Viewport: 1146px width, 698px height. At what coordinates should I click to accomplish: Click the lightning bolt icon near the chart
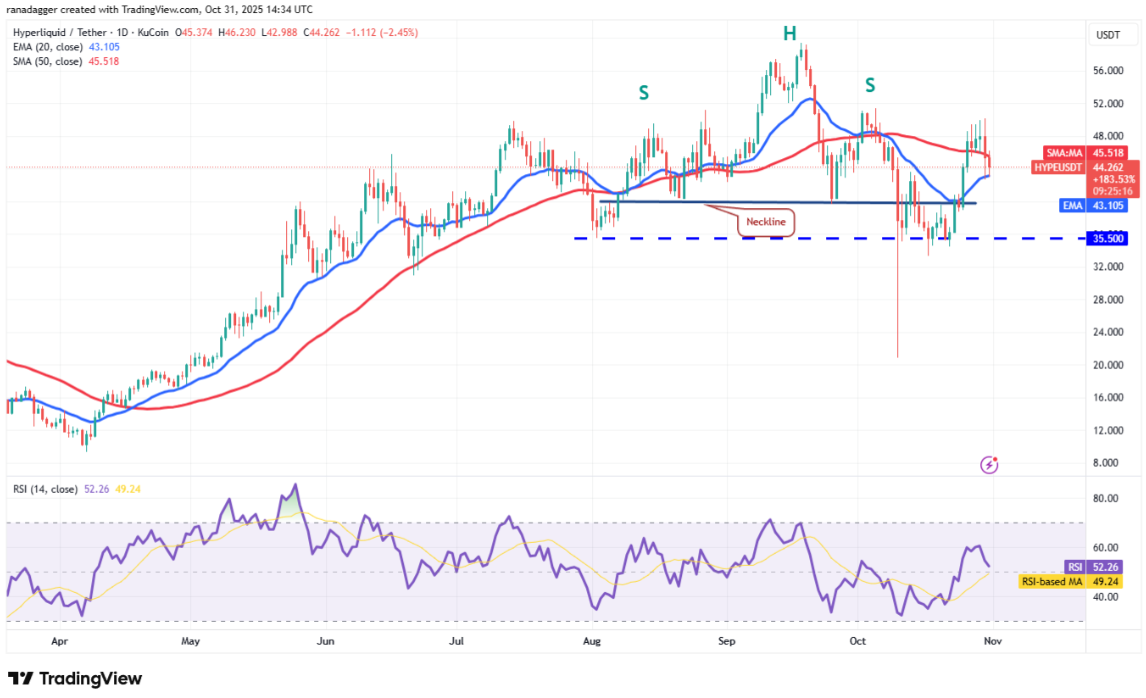click(x=990, y=464)
